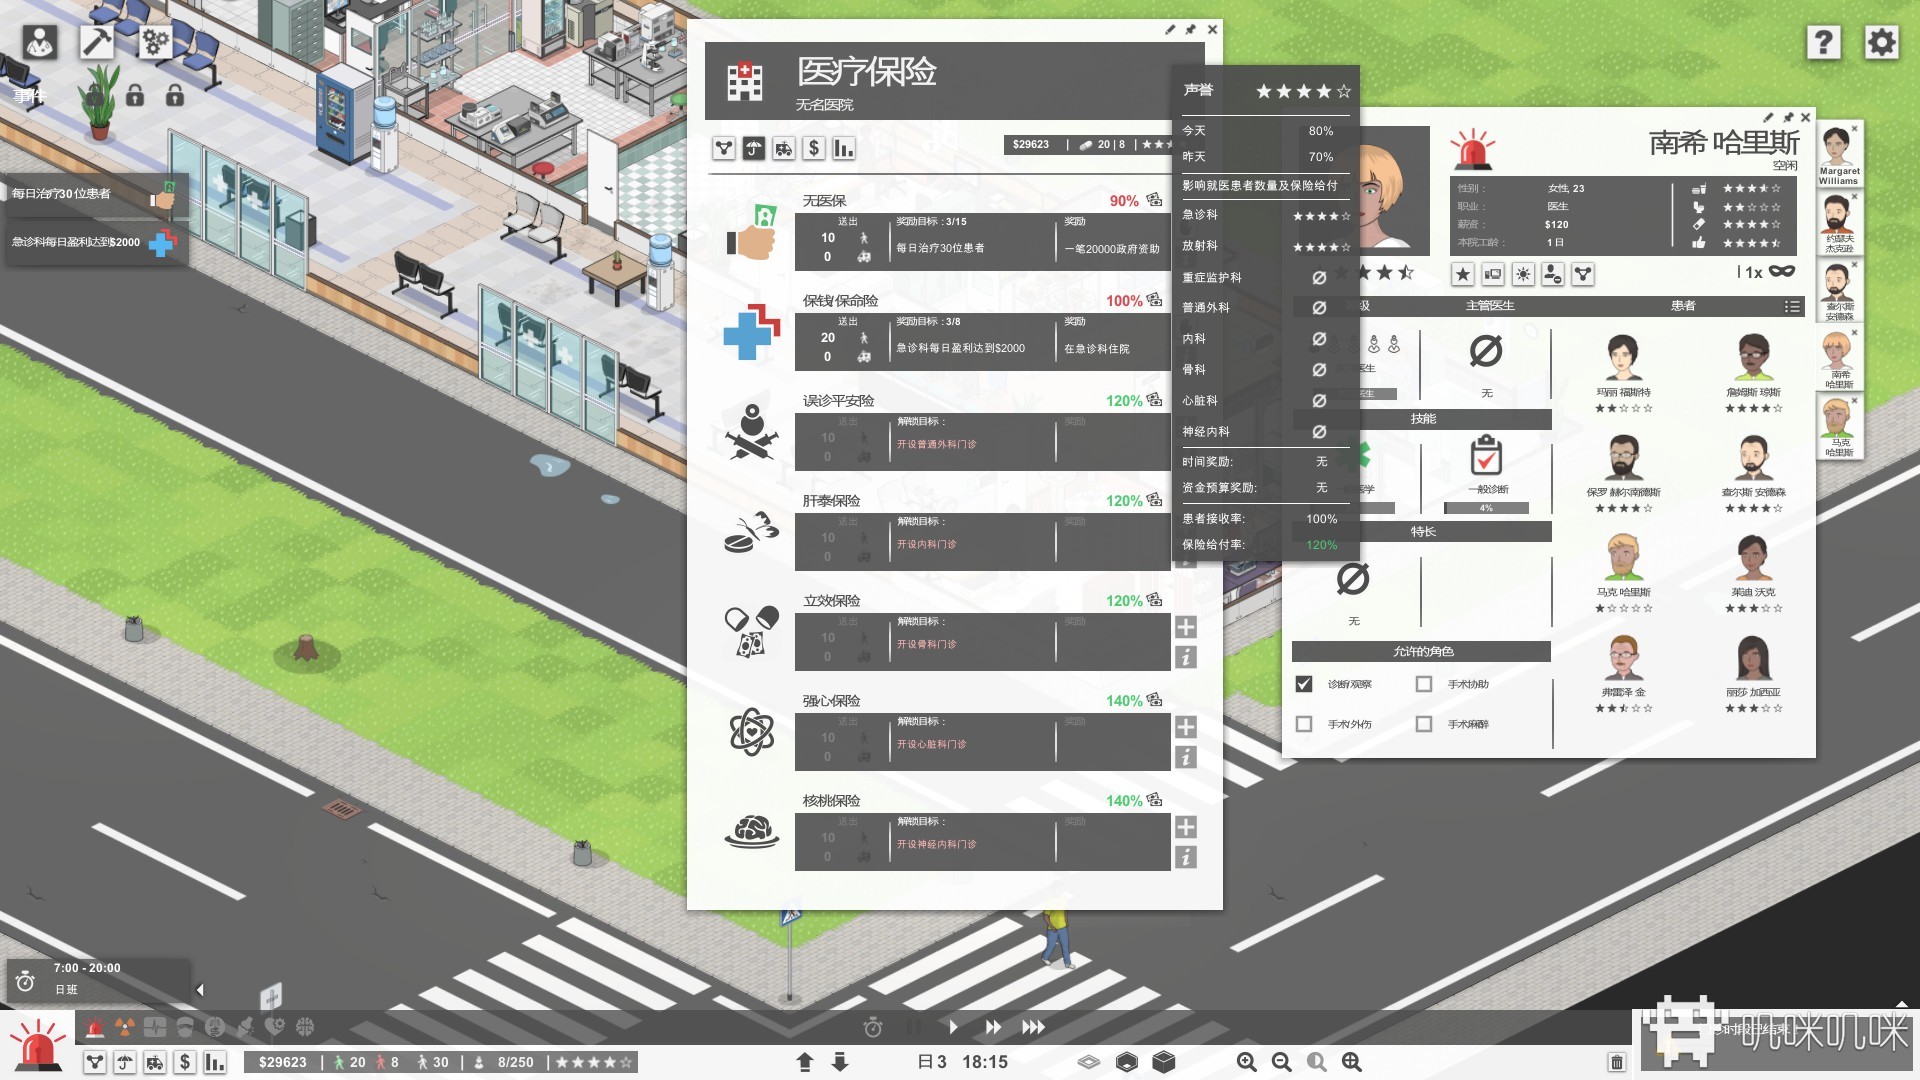Toggle the flat layer view icon
This screenshot has width=1920, height=1080.
click(1089, 1062)
